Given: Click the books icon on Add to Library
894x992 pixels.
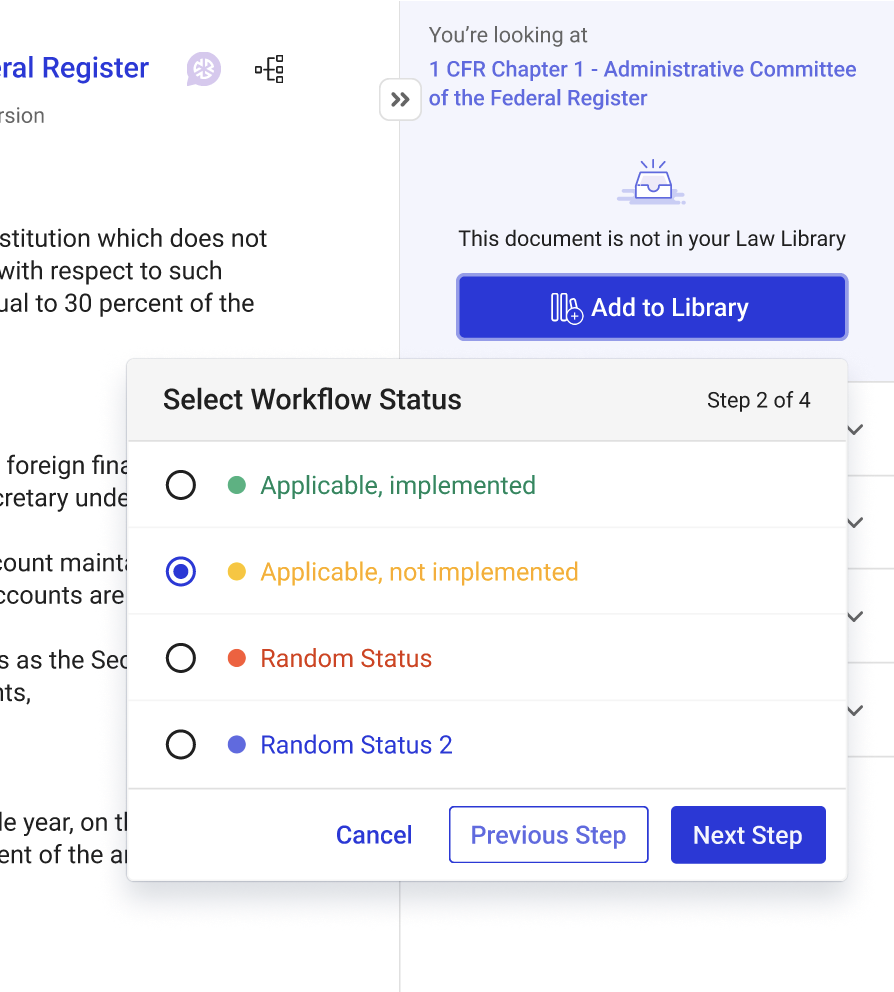Looking at the screenshot, I should (x=566, y=308).
